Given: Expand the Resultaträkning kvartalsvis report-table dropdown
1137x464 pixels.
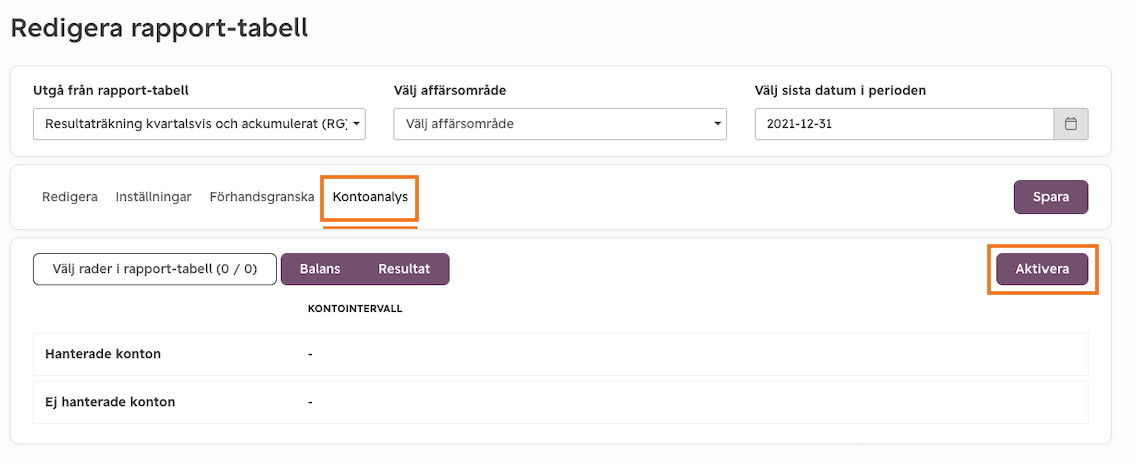Looking at the screenshot, I should 199,124.
